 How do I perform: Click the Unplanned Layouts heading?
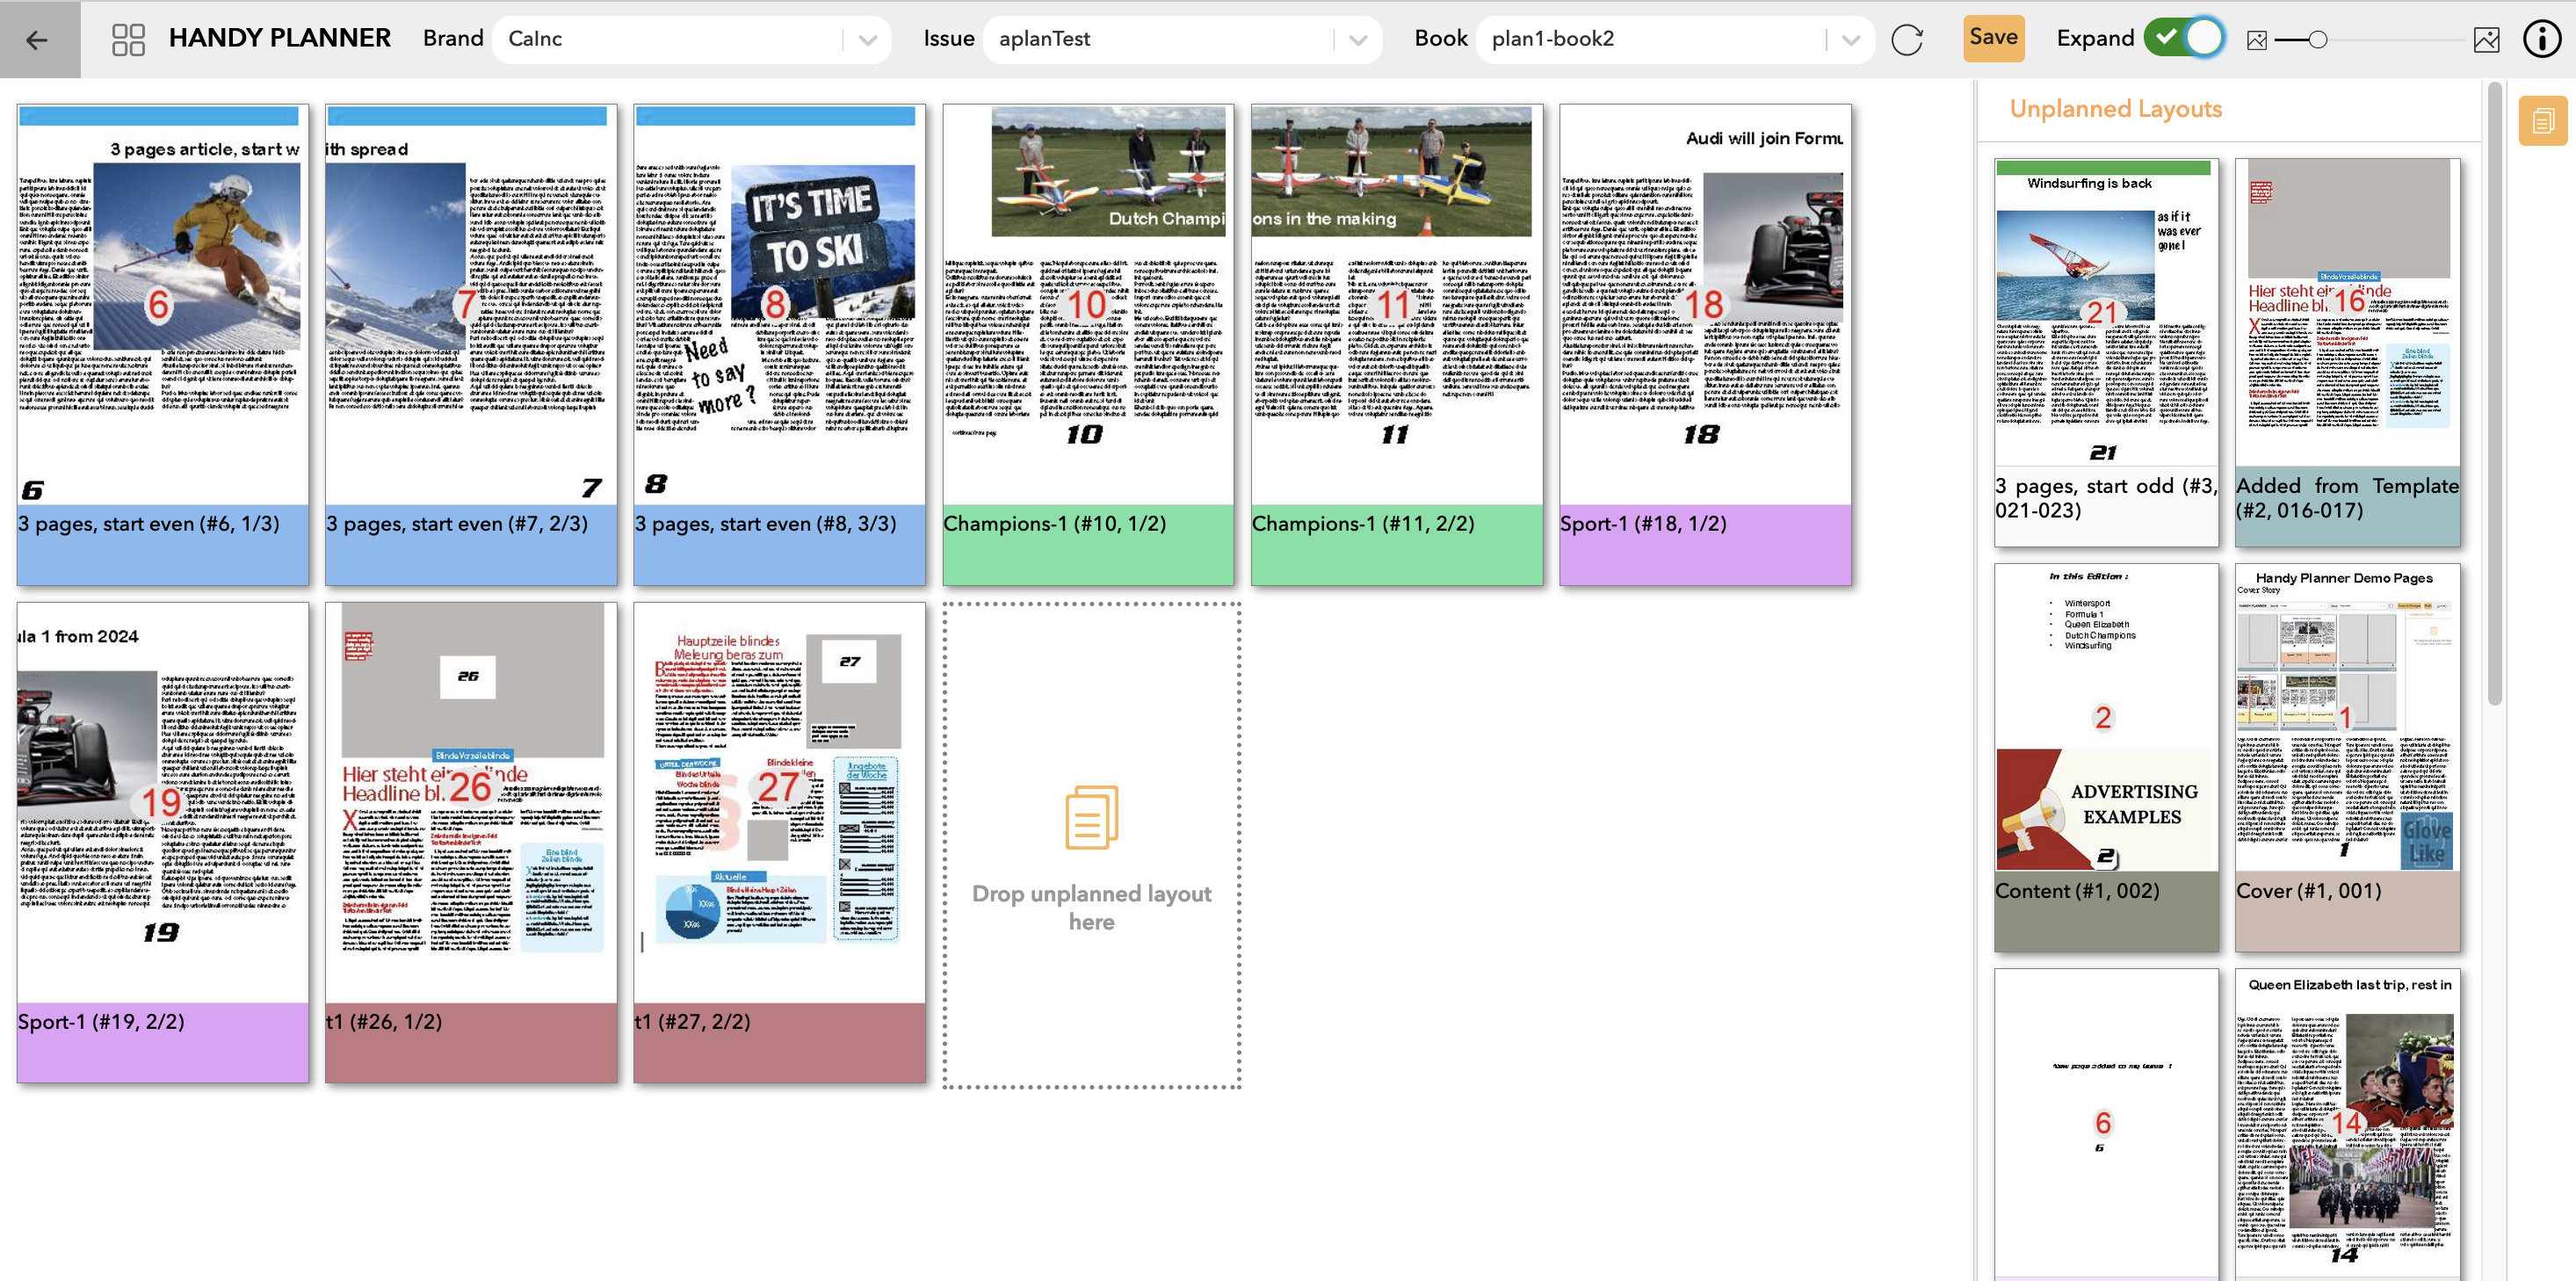click(2115, 109)
